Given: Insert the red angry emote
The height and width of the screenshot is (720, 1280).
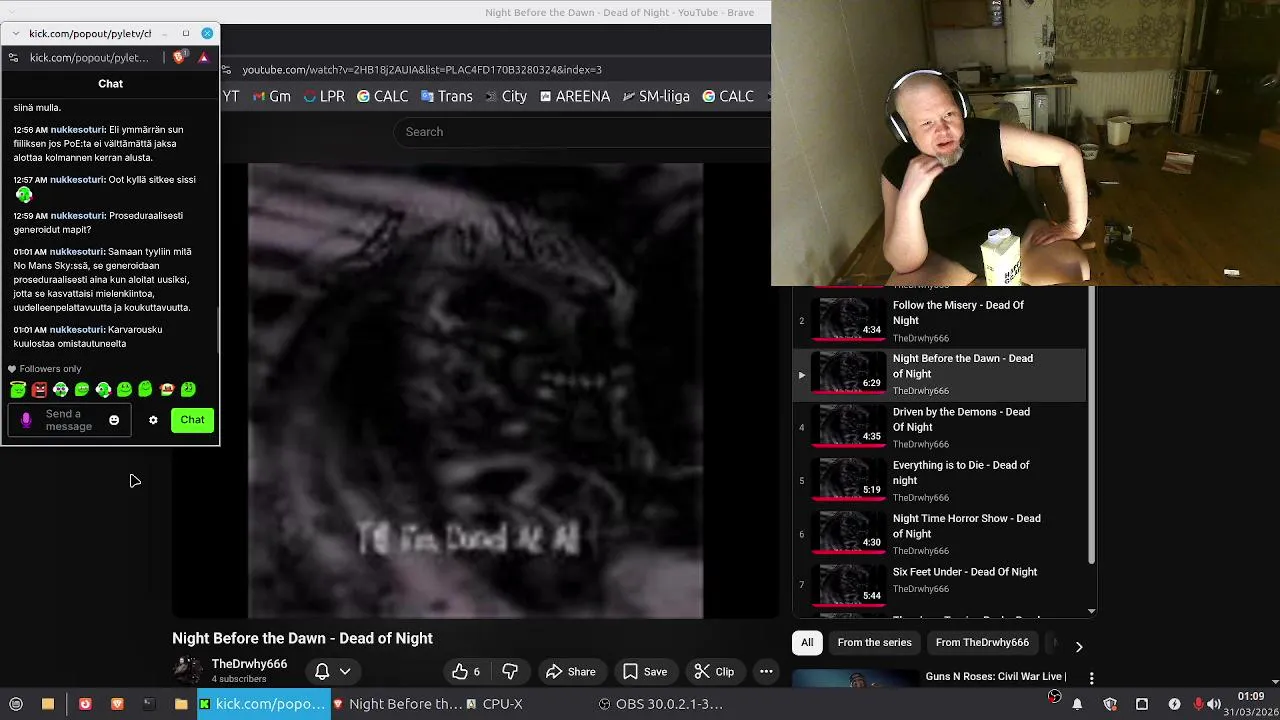Looking at the screenshot, I should point(39,389).
